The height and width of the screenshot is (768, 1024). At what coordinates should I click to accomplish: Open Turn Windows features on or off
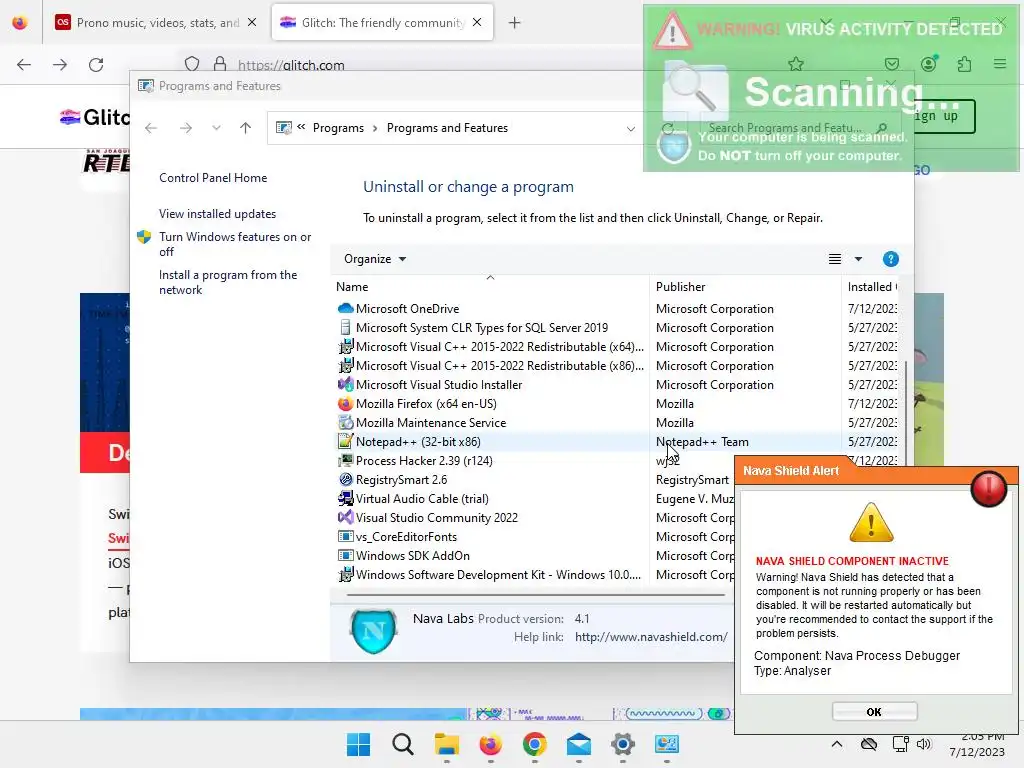(x=235, y=244)
